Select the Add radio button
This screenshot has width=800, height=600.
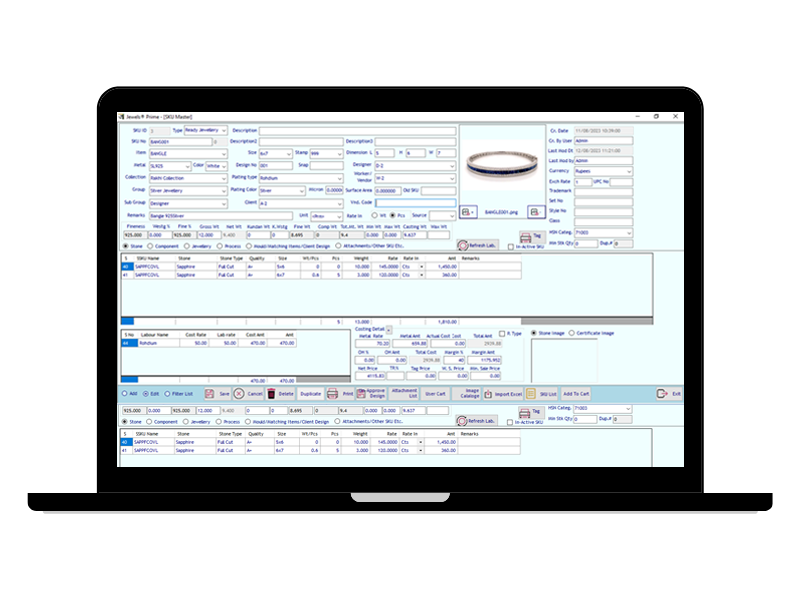124,394
